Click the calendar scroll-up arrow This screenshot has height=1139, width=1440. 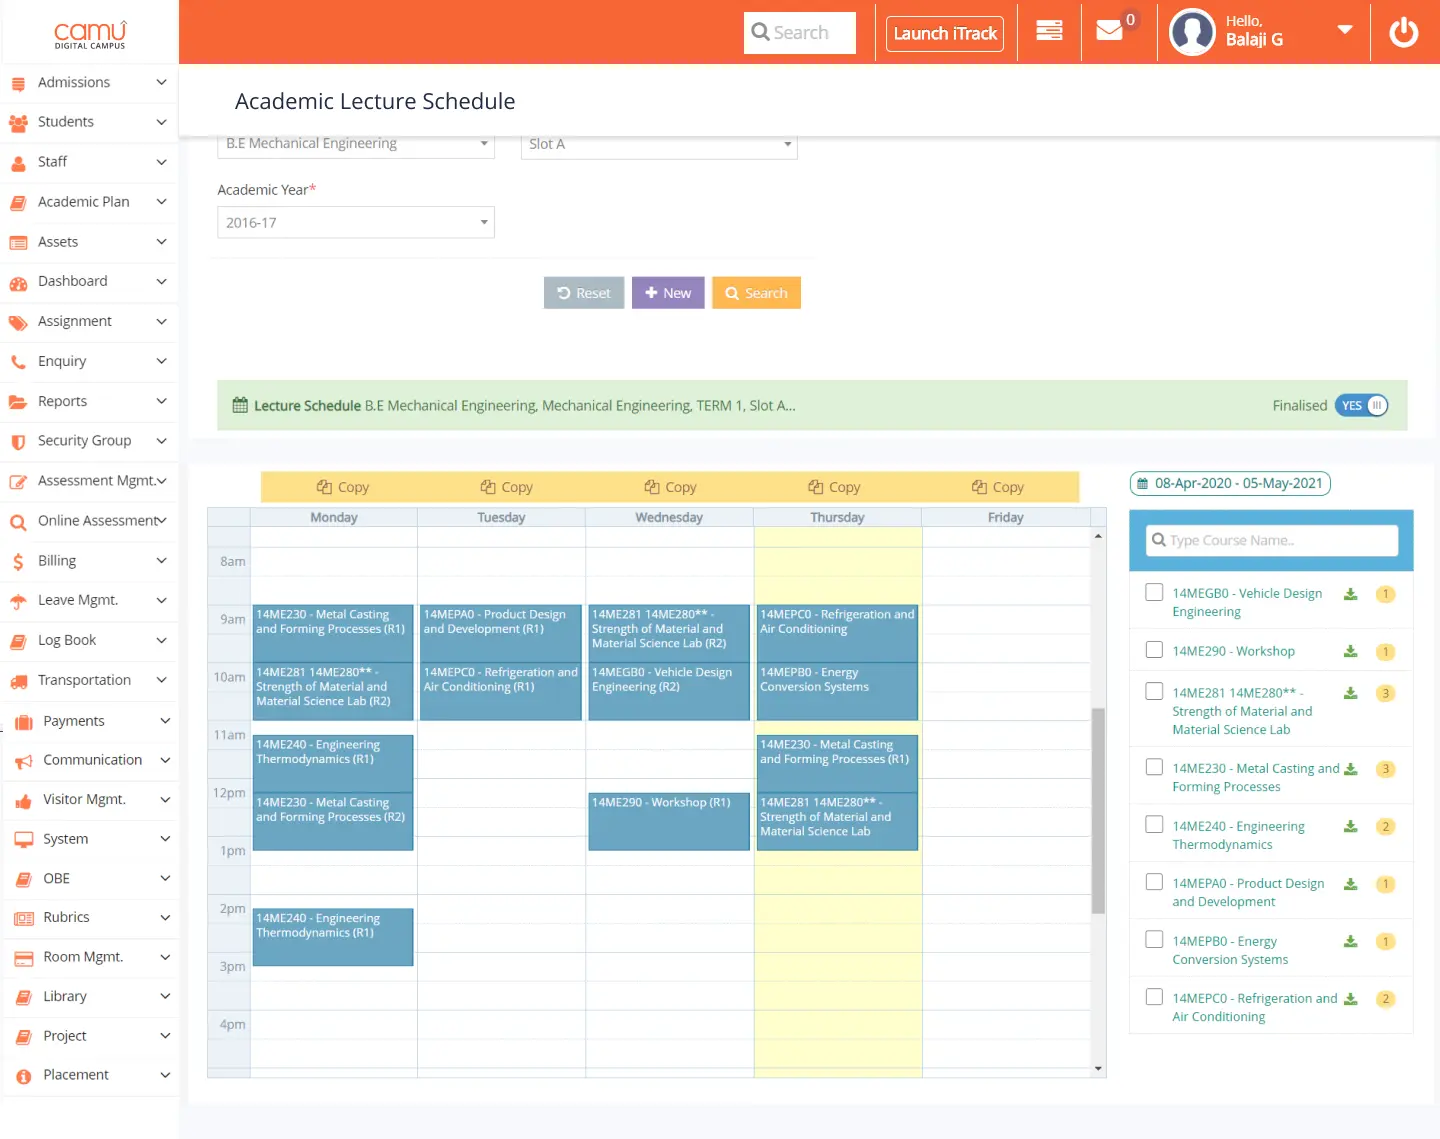click(x=1098, y=537)
